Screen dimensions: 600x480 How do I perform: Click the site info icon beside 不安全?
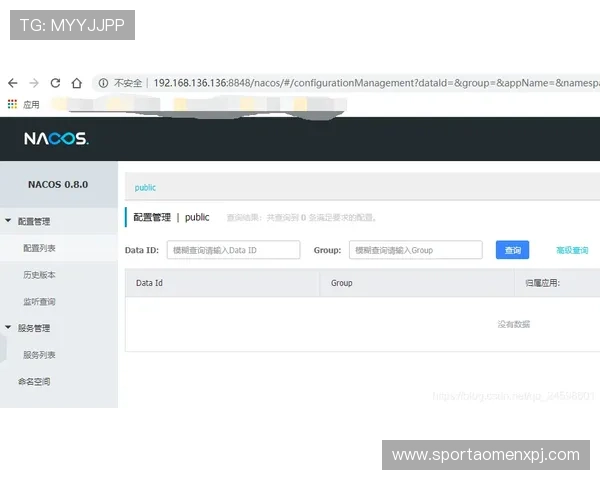point(103,83)
